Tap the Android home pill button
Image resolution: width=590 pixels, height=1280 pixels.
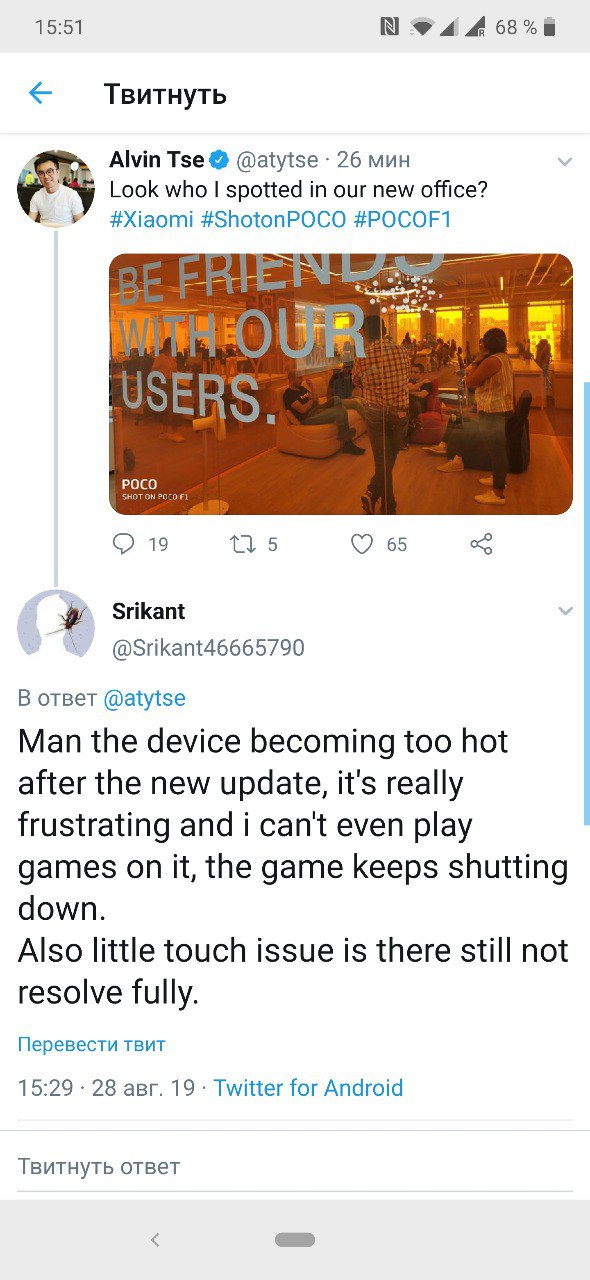[295, 1240]
